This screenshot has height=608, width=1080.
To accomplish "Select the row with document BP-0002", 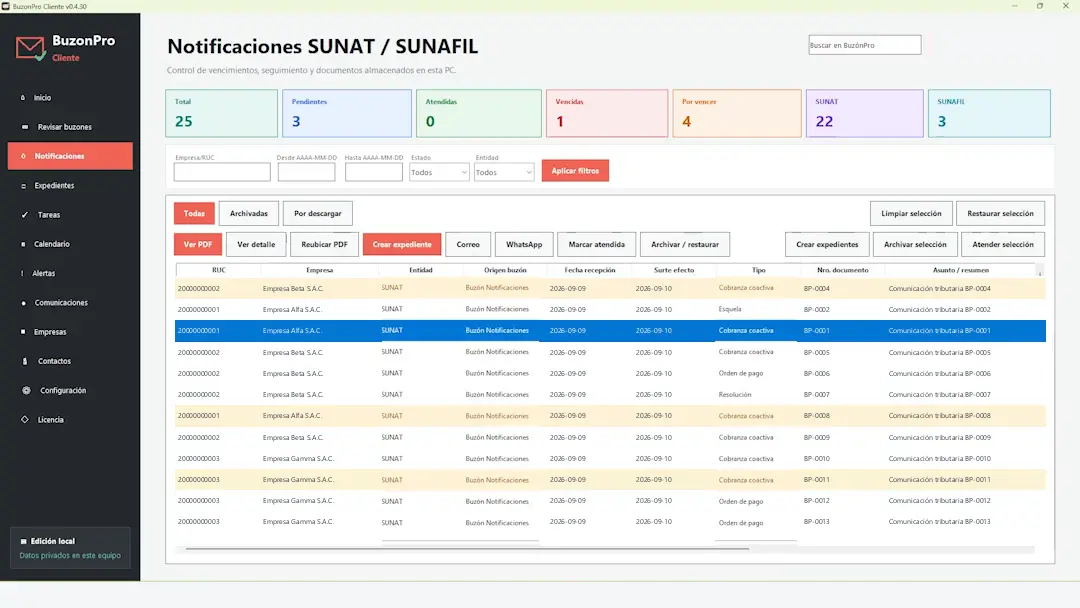I will point(610,310).
